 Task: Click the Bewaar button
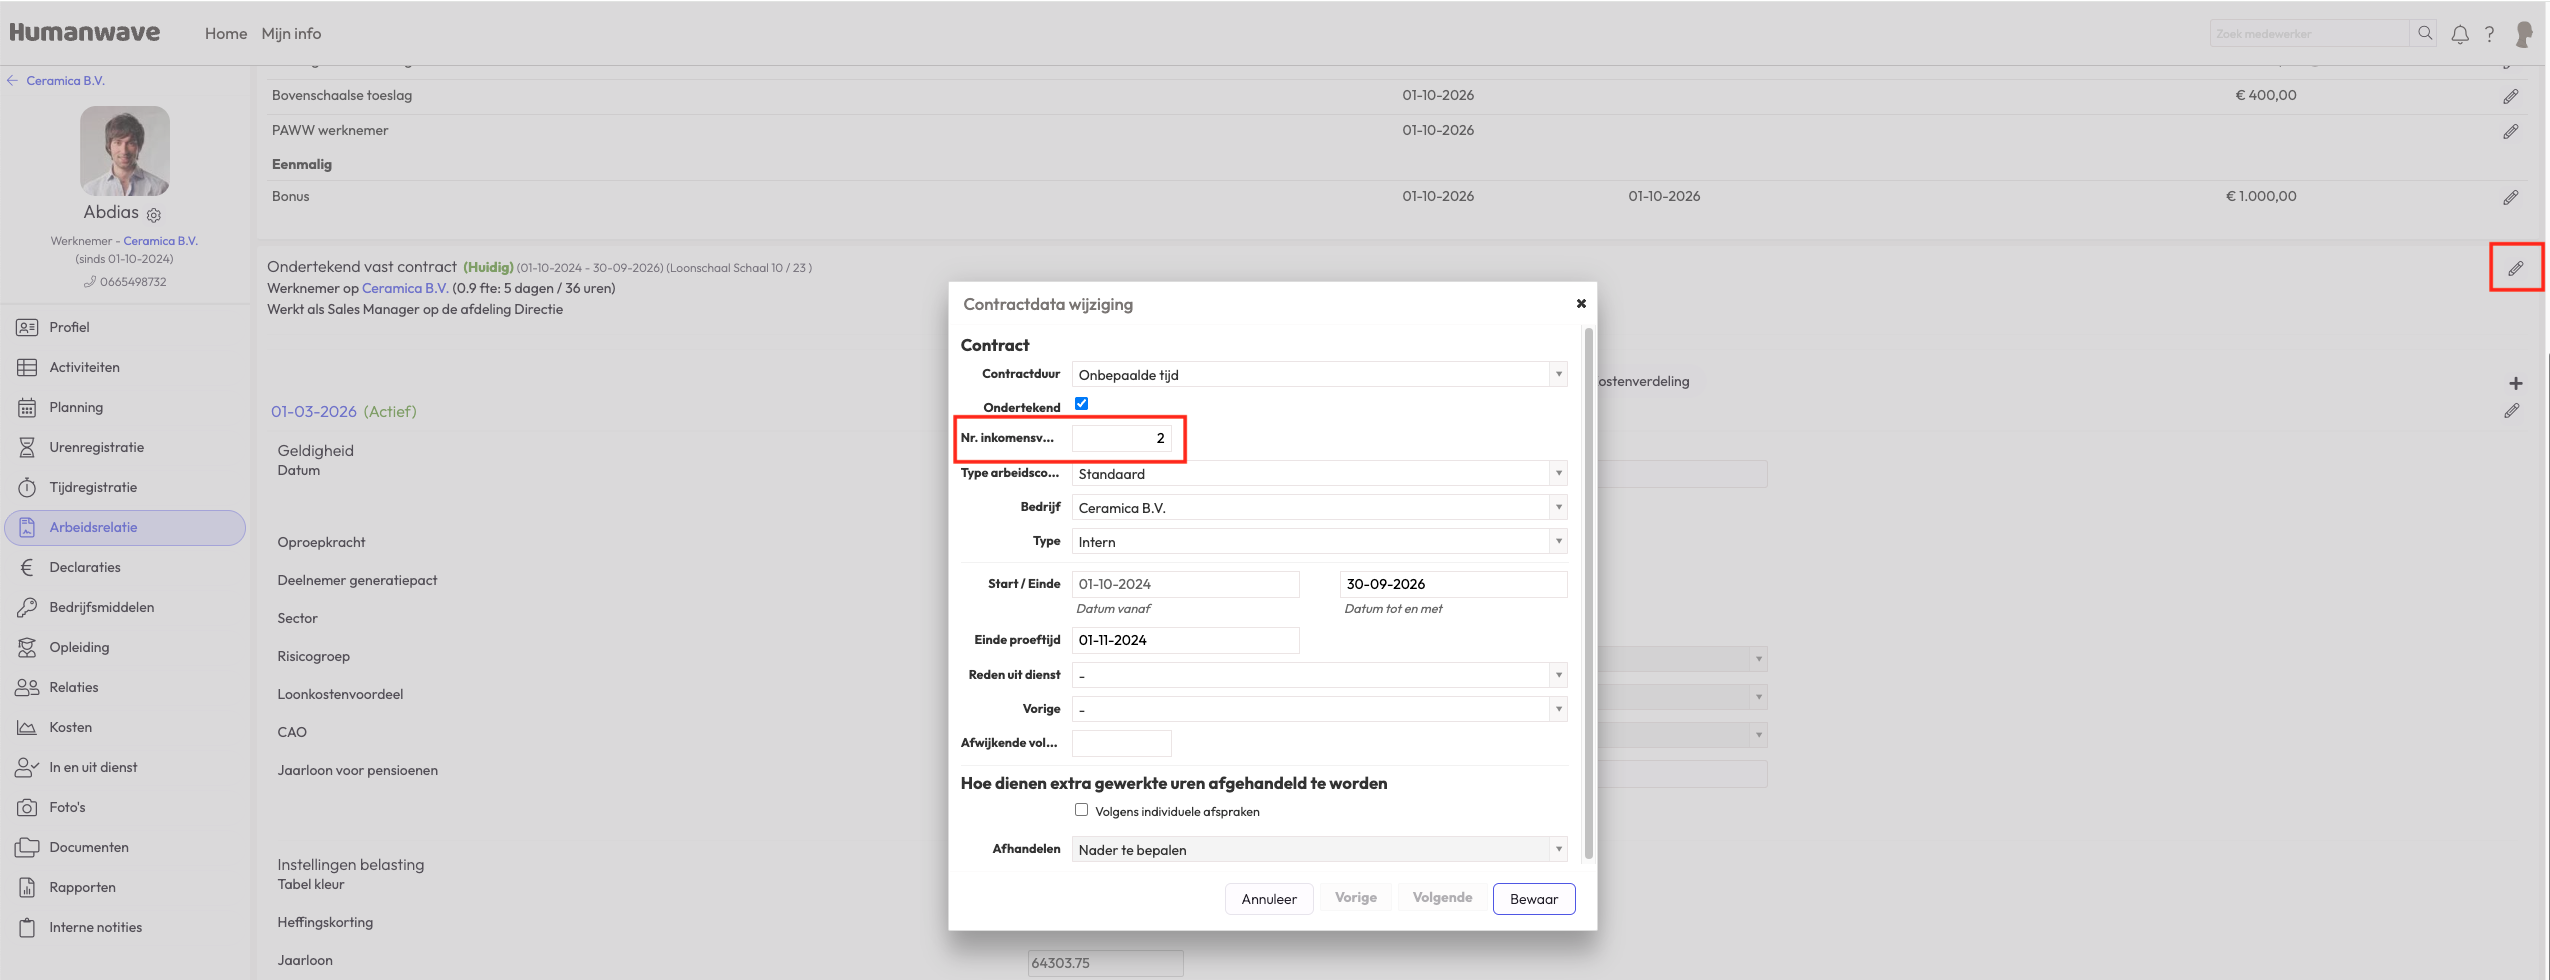(1533, 899)
